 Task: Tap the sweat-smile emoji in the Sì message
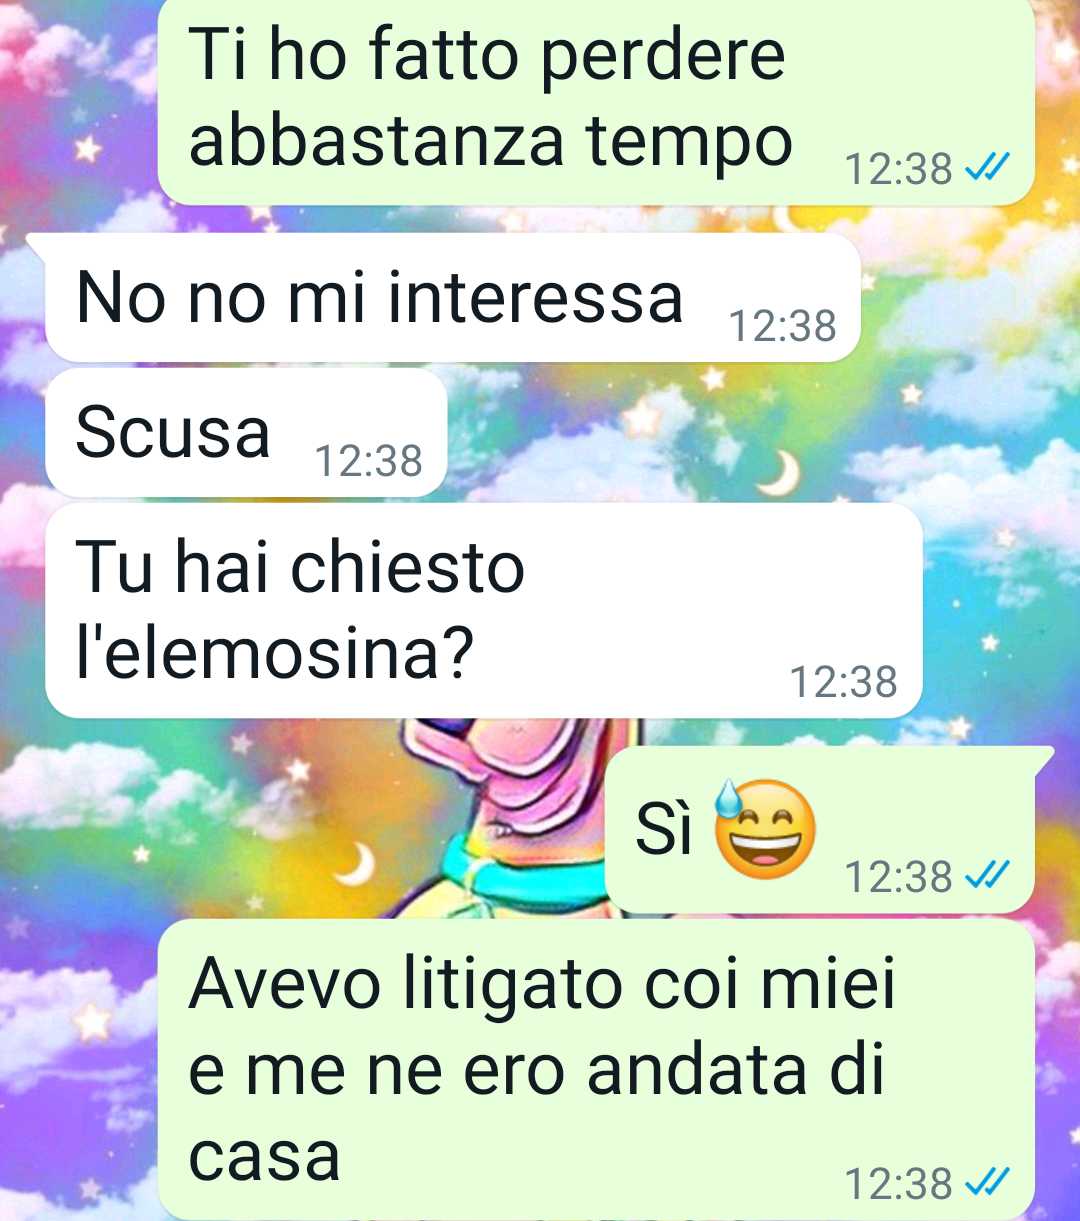[x=765, y=829]
